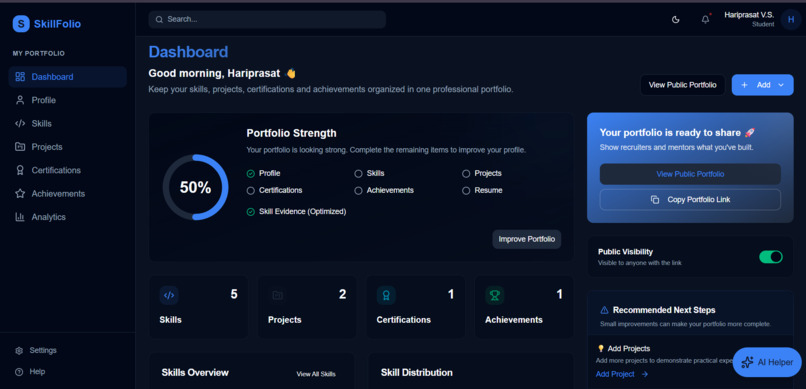
Task: Click the Skills checklist circle
Action: pos(358,174)
